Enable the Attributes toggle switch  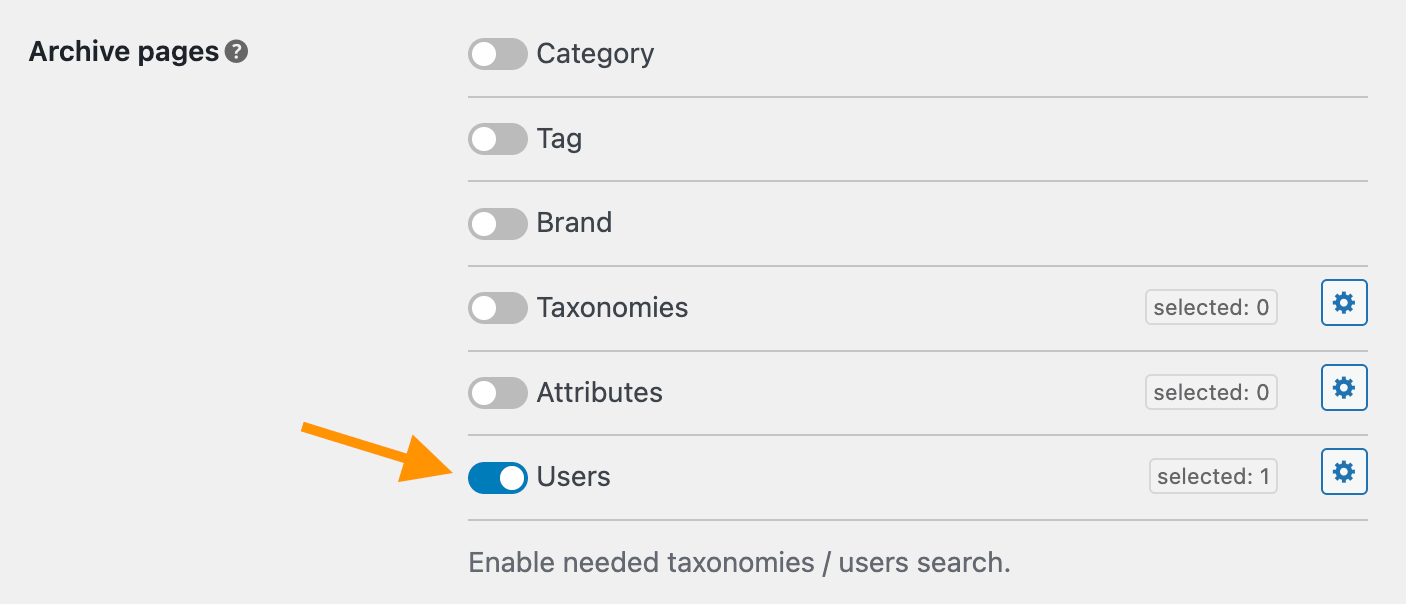click(x=497, y=392)
